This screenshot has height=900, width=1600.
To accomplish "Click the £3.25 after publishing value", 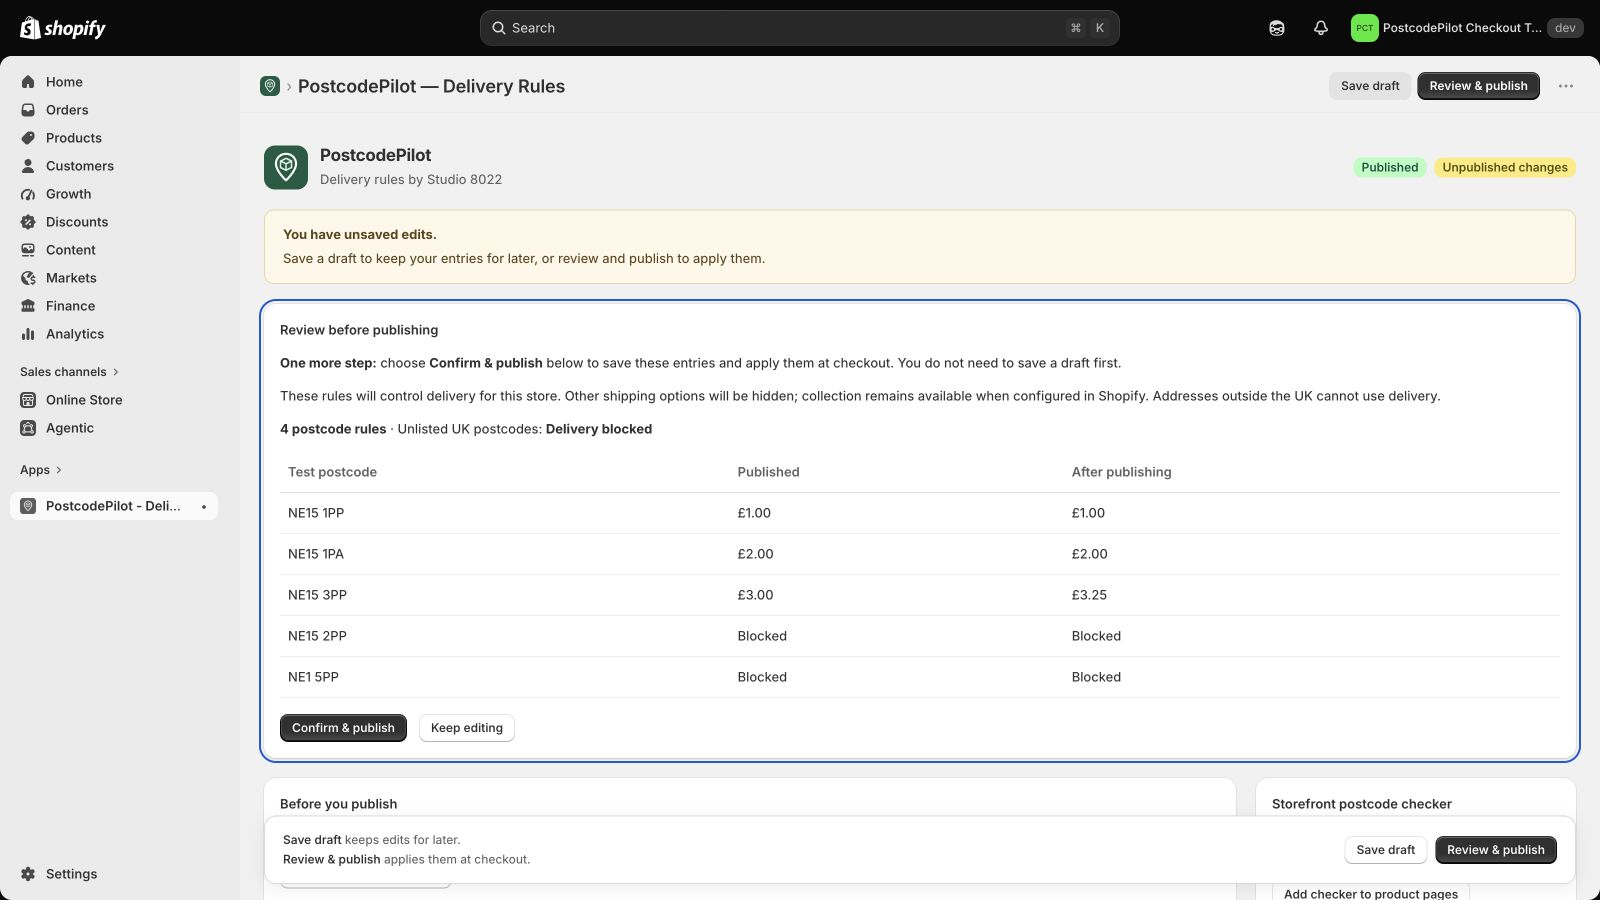I will pyautogui.click(x=1089, y=595).
